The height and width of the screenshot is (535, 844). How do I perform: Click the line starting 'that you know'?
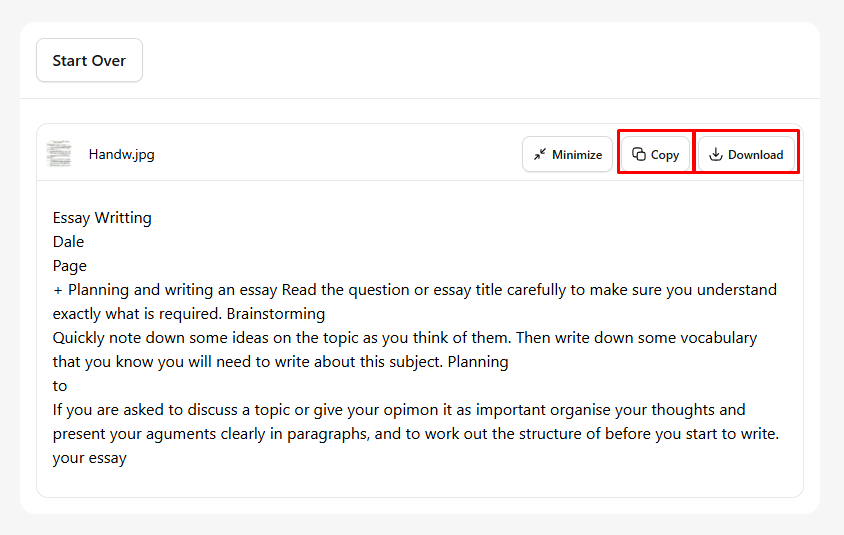(280, 362)
